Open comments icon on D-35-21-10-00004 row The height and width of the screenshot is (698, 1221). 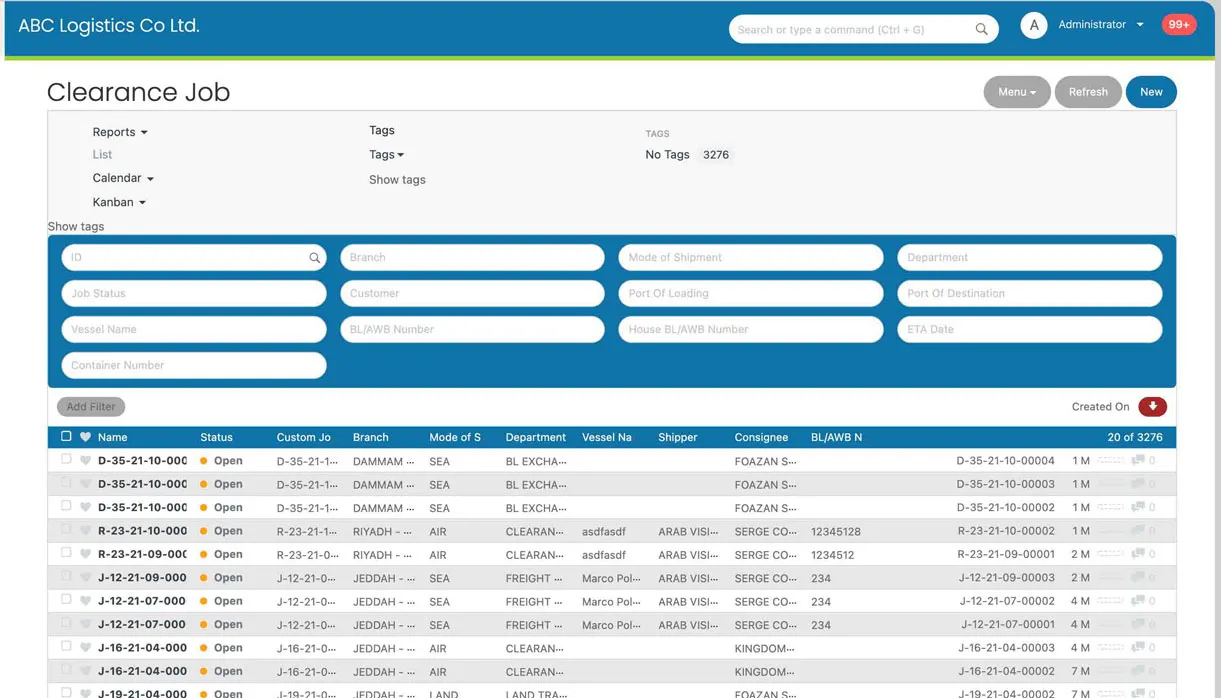coord(1137,461)
